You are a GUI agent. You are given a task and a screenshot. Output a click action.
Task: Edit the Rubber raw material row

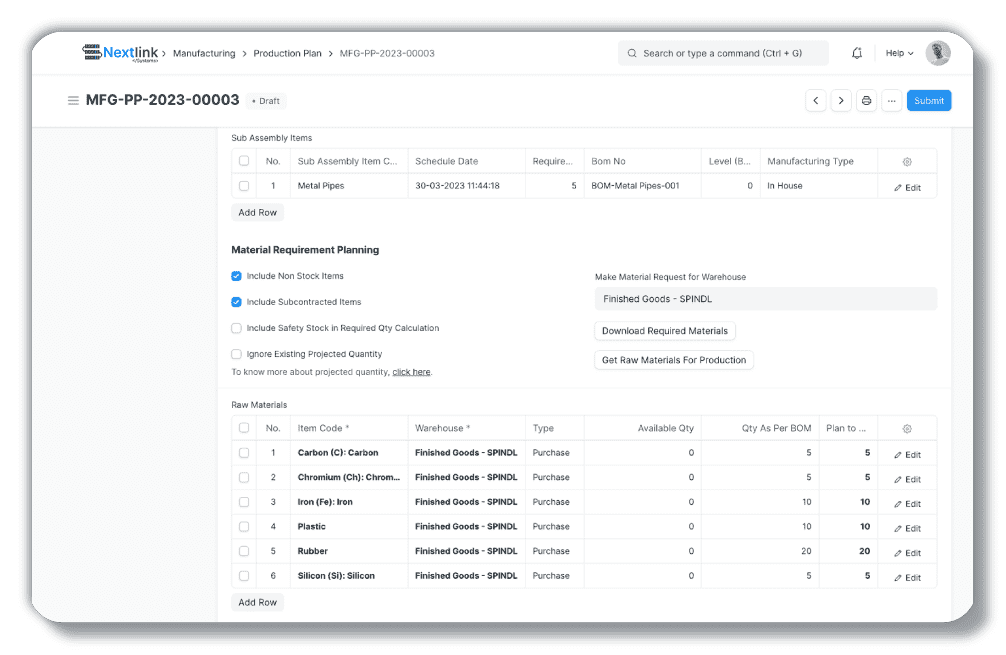[x=907, y=552]
